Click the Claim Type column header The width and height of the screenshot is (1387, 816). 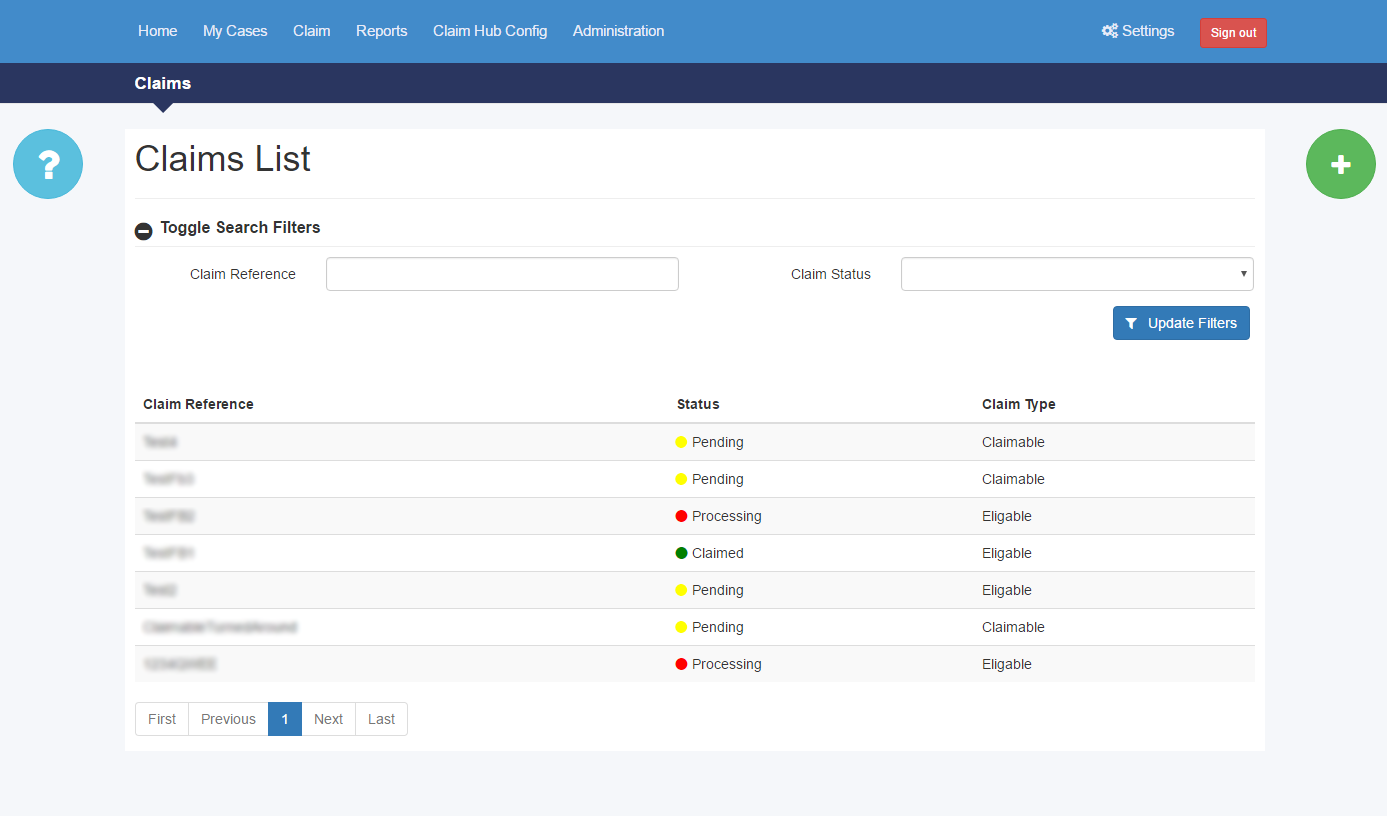pyautogui.click(x=1019, y=404)
